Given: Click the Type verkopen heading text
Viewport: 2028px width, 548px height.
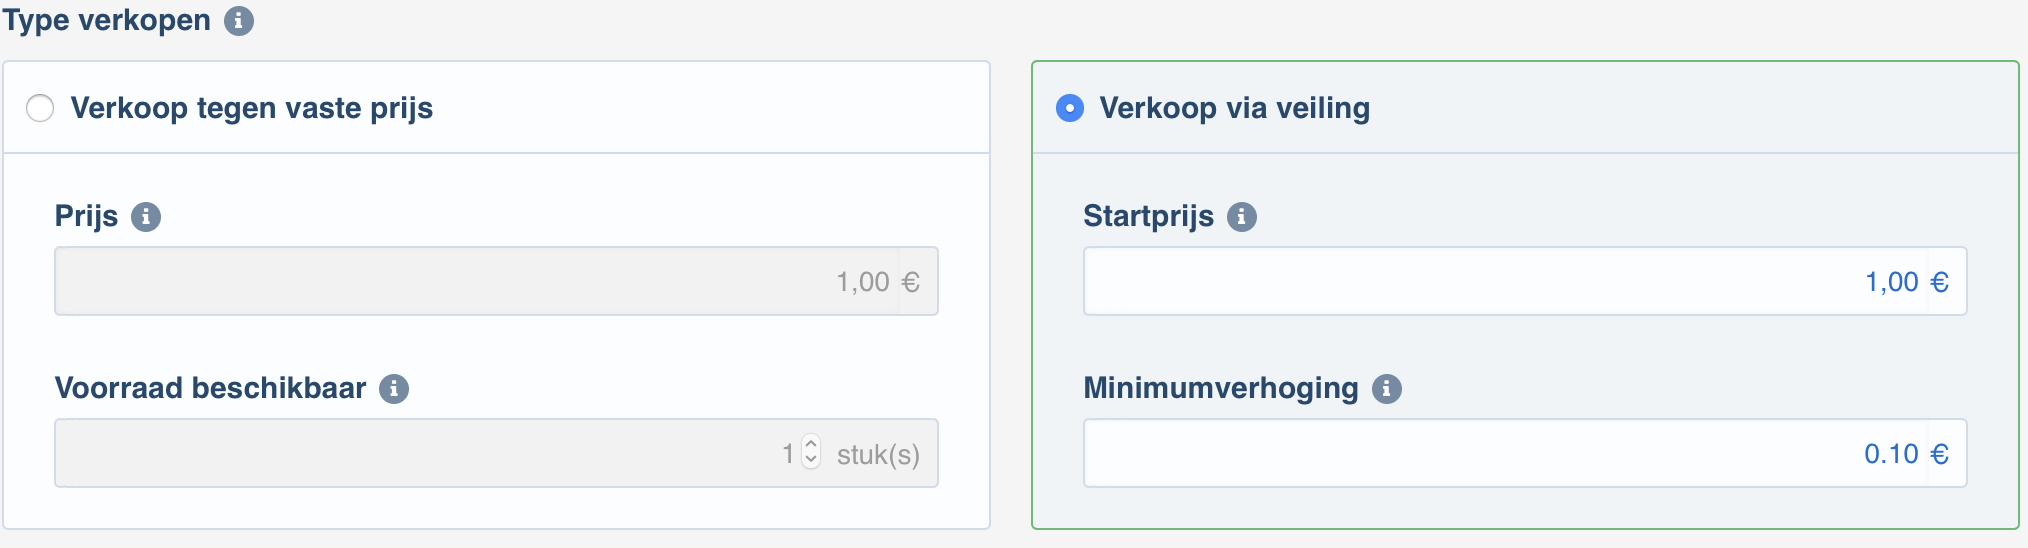Looking at the screenshot, I should (106, 20).
